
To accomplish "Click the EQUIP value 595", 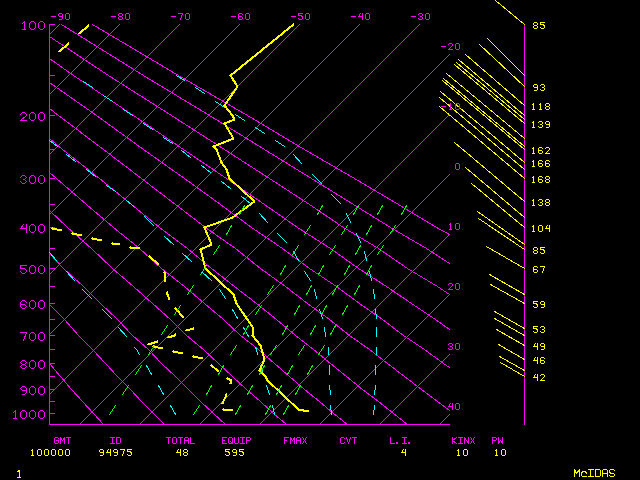I will tap(232, 452).
